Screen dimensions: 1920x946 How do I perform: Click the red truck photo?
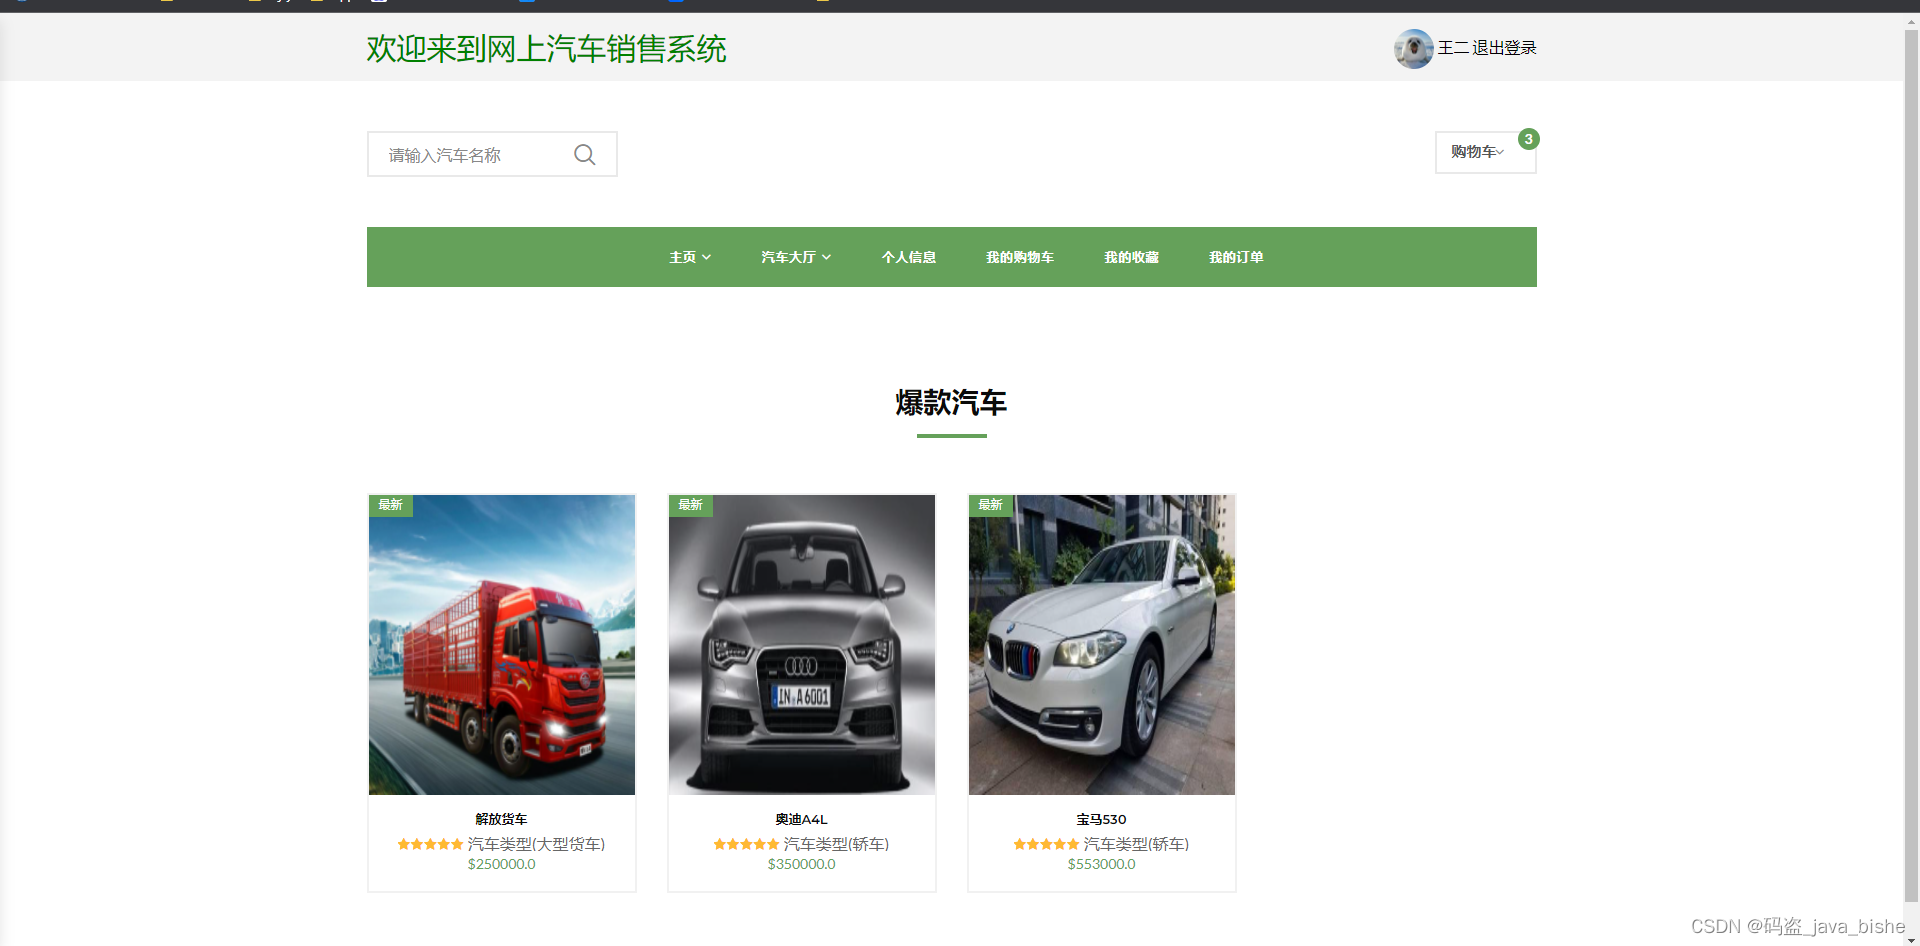click(x=502, y=645)
